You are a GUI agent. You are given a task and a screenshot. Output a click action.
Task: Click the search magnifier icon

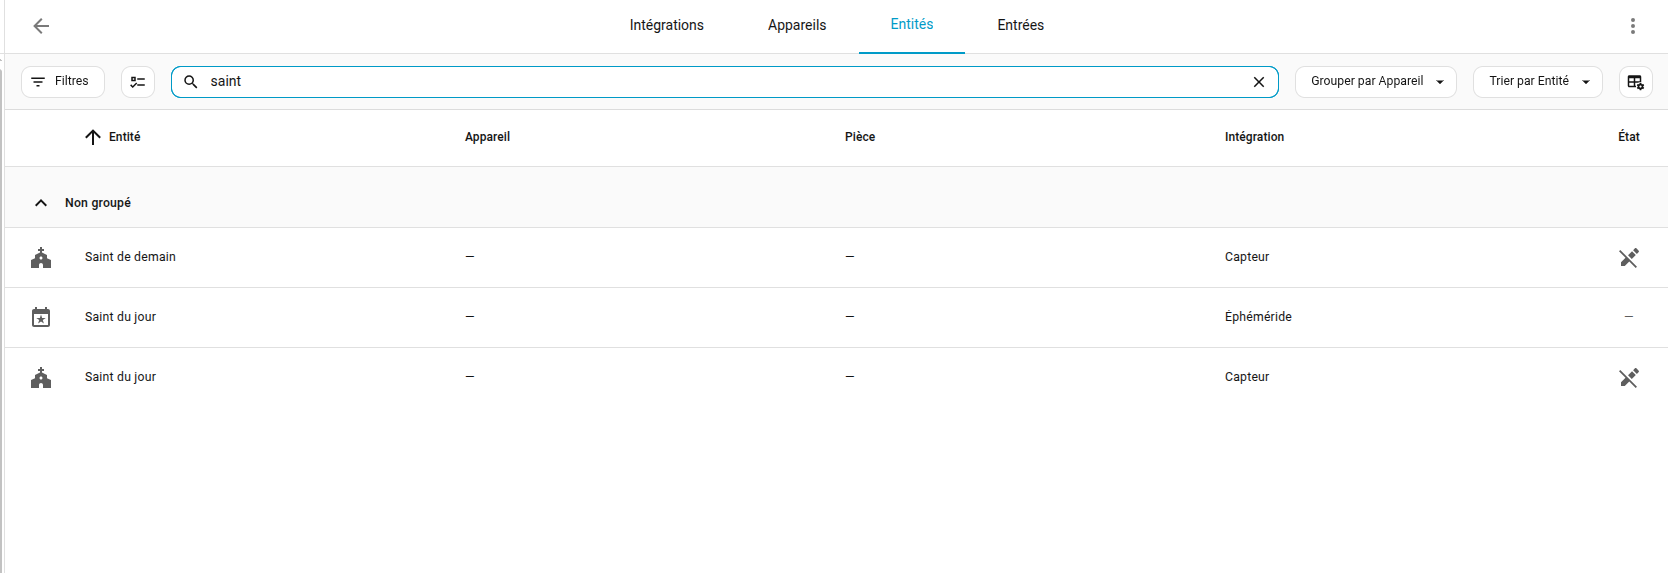(x=191, y=82)
